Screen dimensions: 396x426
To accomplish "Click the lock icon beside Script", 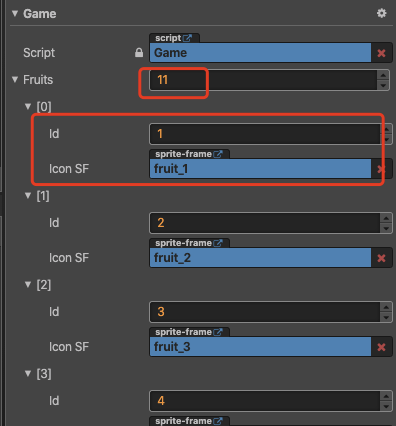I will (139, 53).
